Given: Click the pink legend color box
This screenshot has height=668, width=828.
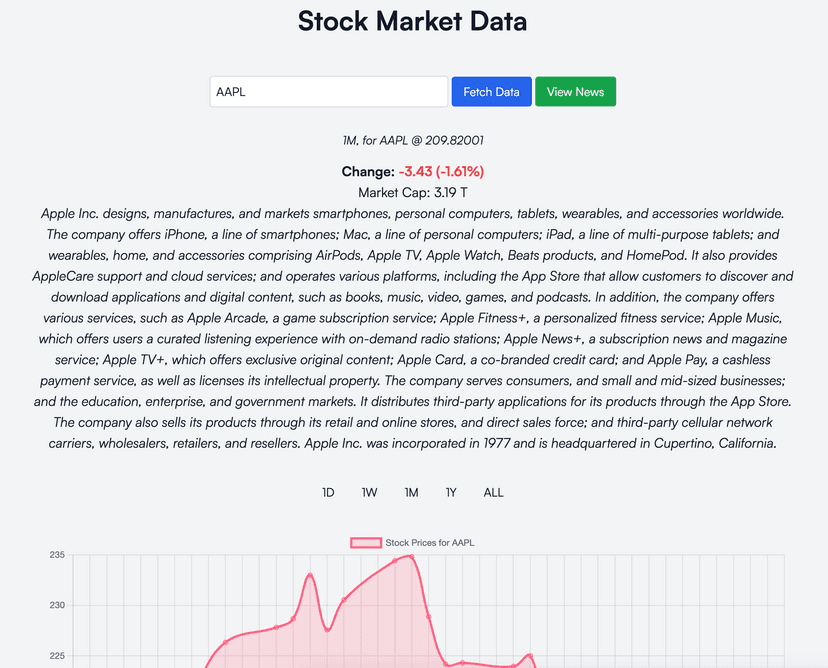Looking at the screenshot, I should (365, 543).
